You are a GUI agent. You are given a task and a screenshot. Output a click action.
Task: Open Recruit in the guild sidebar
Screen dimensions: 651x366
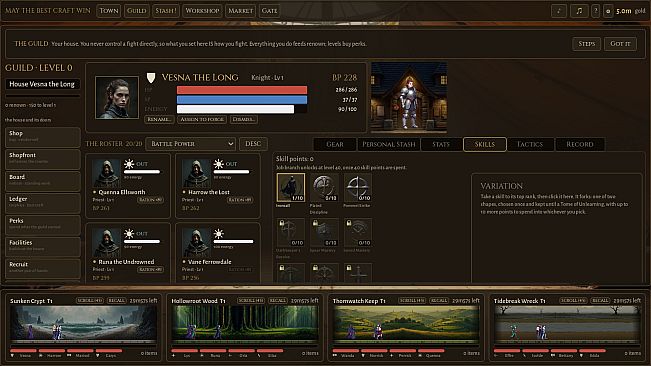(x=43, y=268)
